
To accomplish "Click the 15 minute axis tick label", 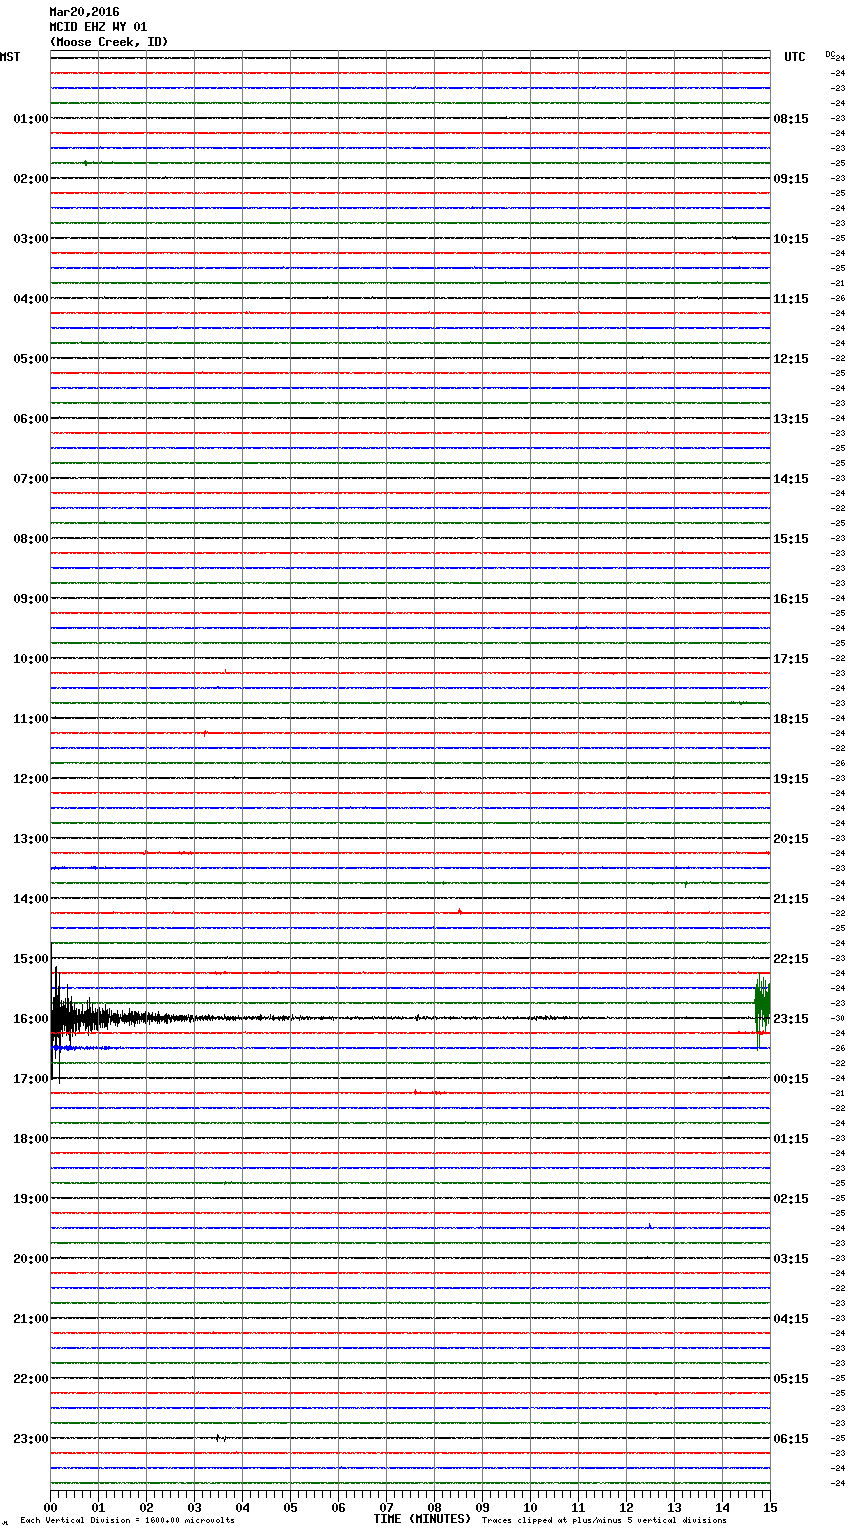I will click(x=769, y=1507).
